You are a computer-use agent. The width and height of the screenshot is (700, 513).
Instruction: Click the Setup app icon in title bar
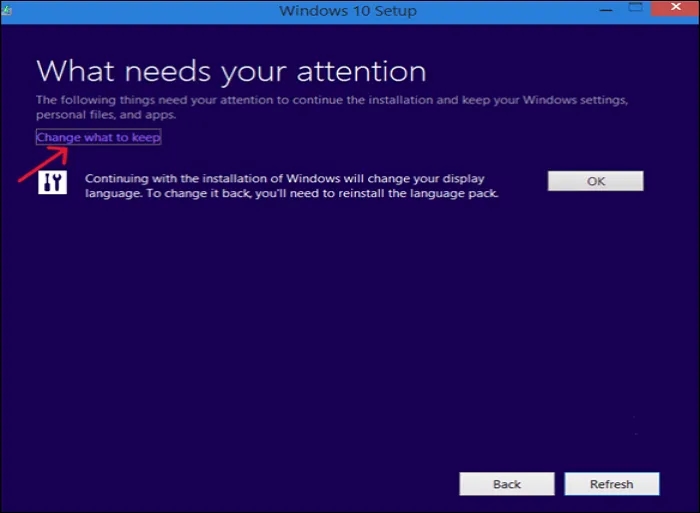(x=7, y=10)
